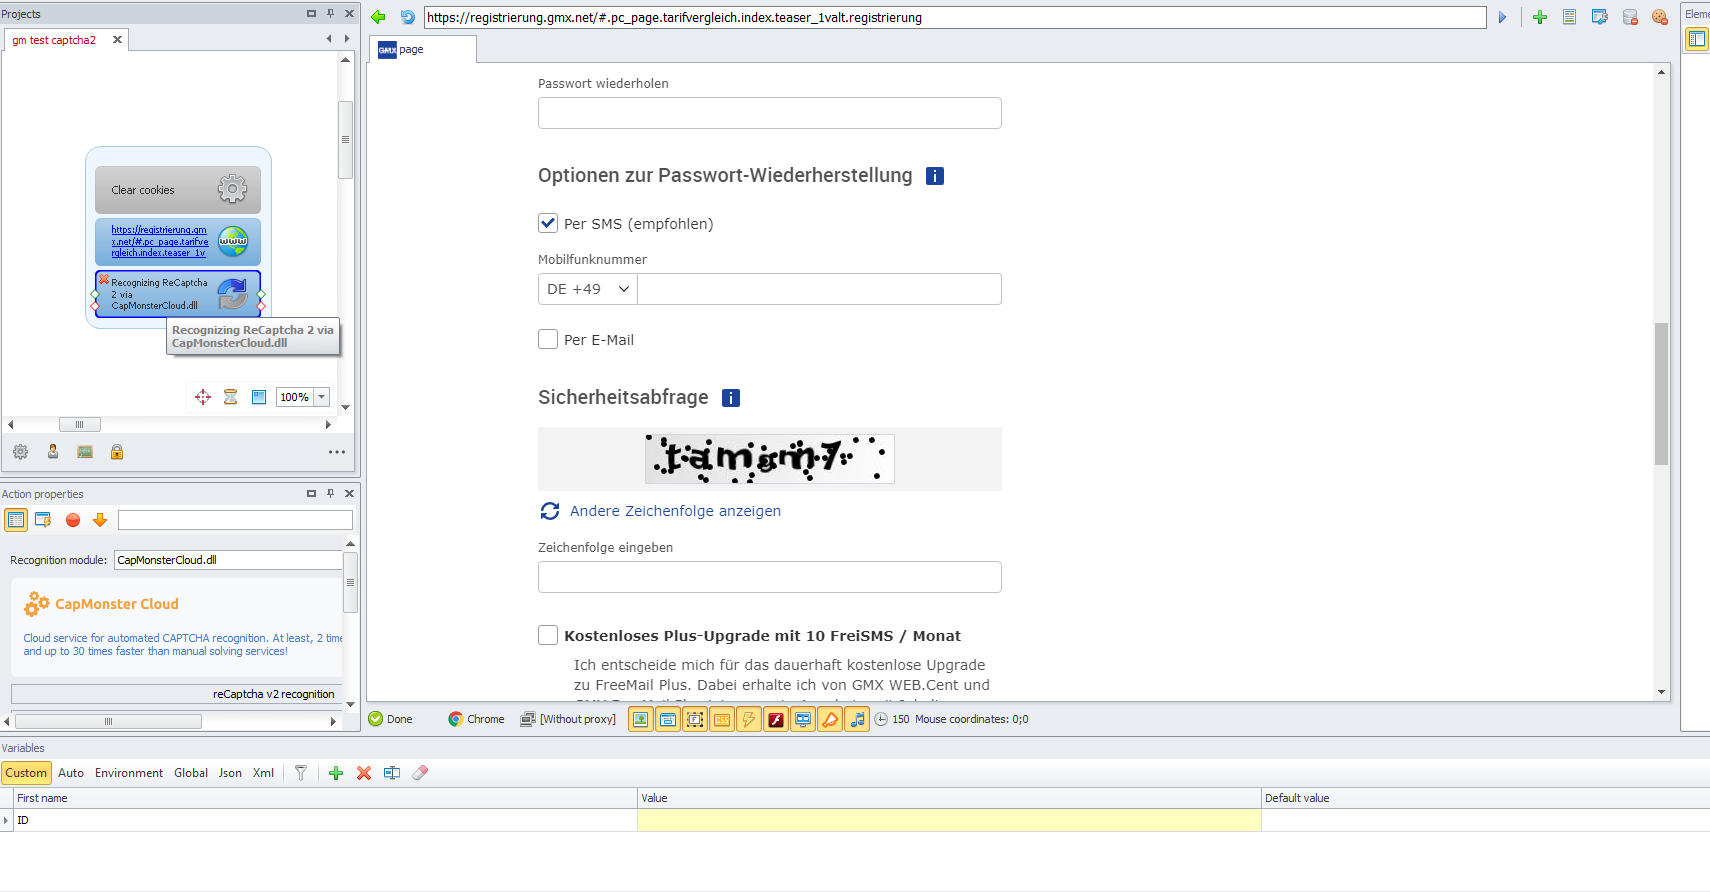Add a new variable with the green plus
The width and height of the screenshot is (1710, 892).
[x=336, y=773]
